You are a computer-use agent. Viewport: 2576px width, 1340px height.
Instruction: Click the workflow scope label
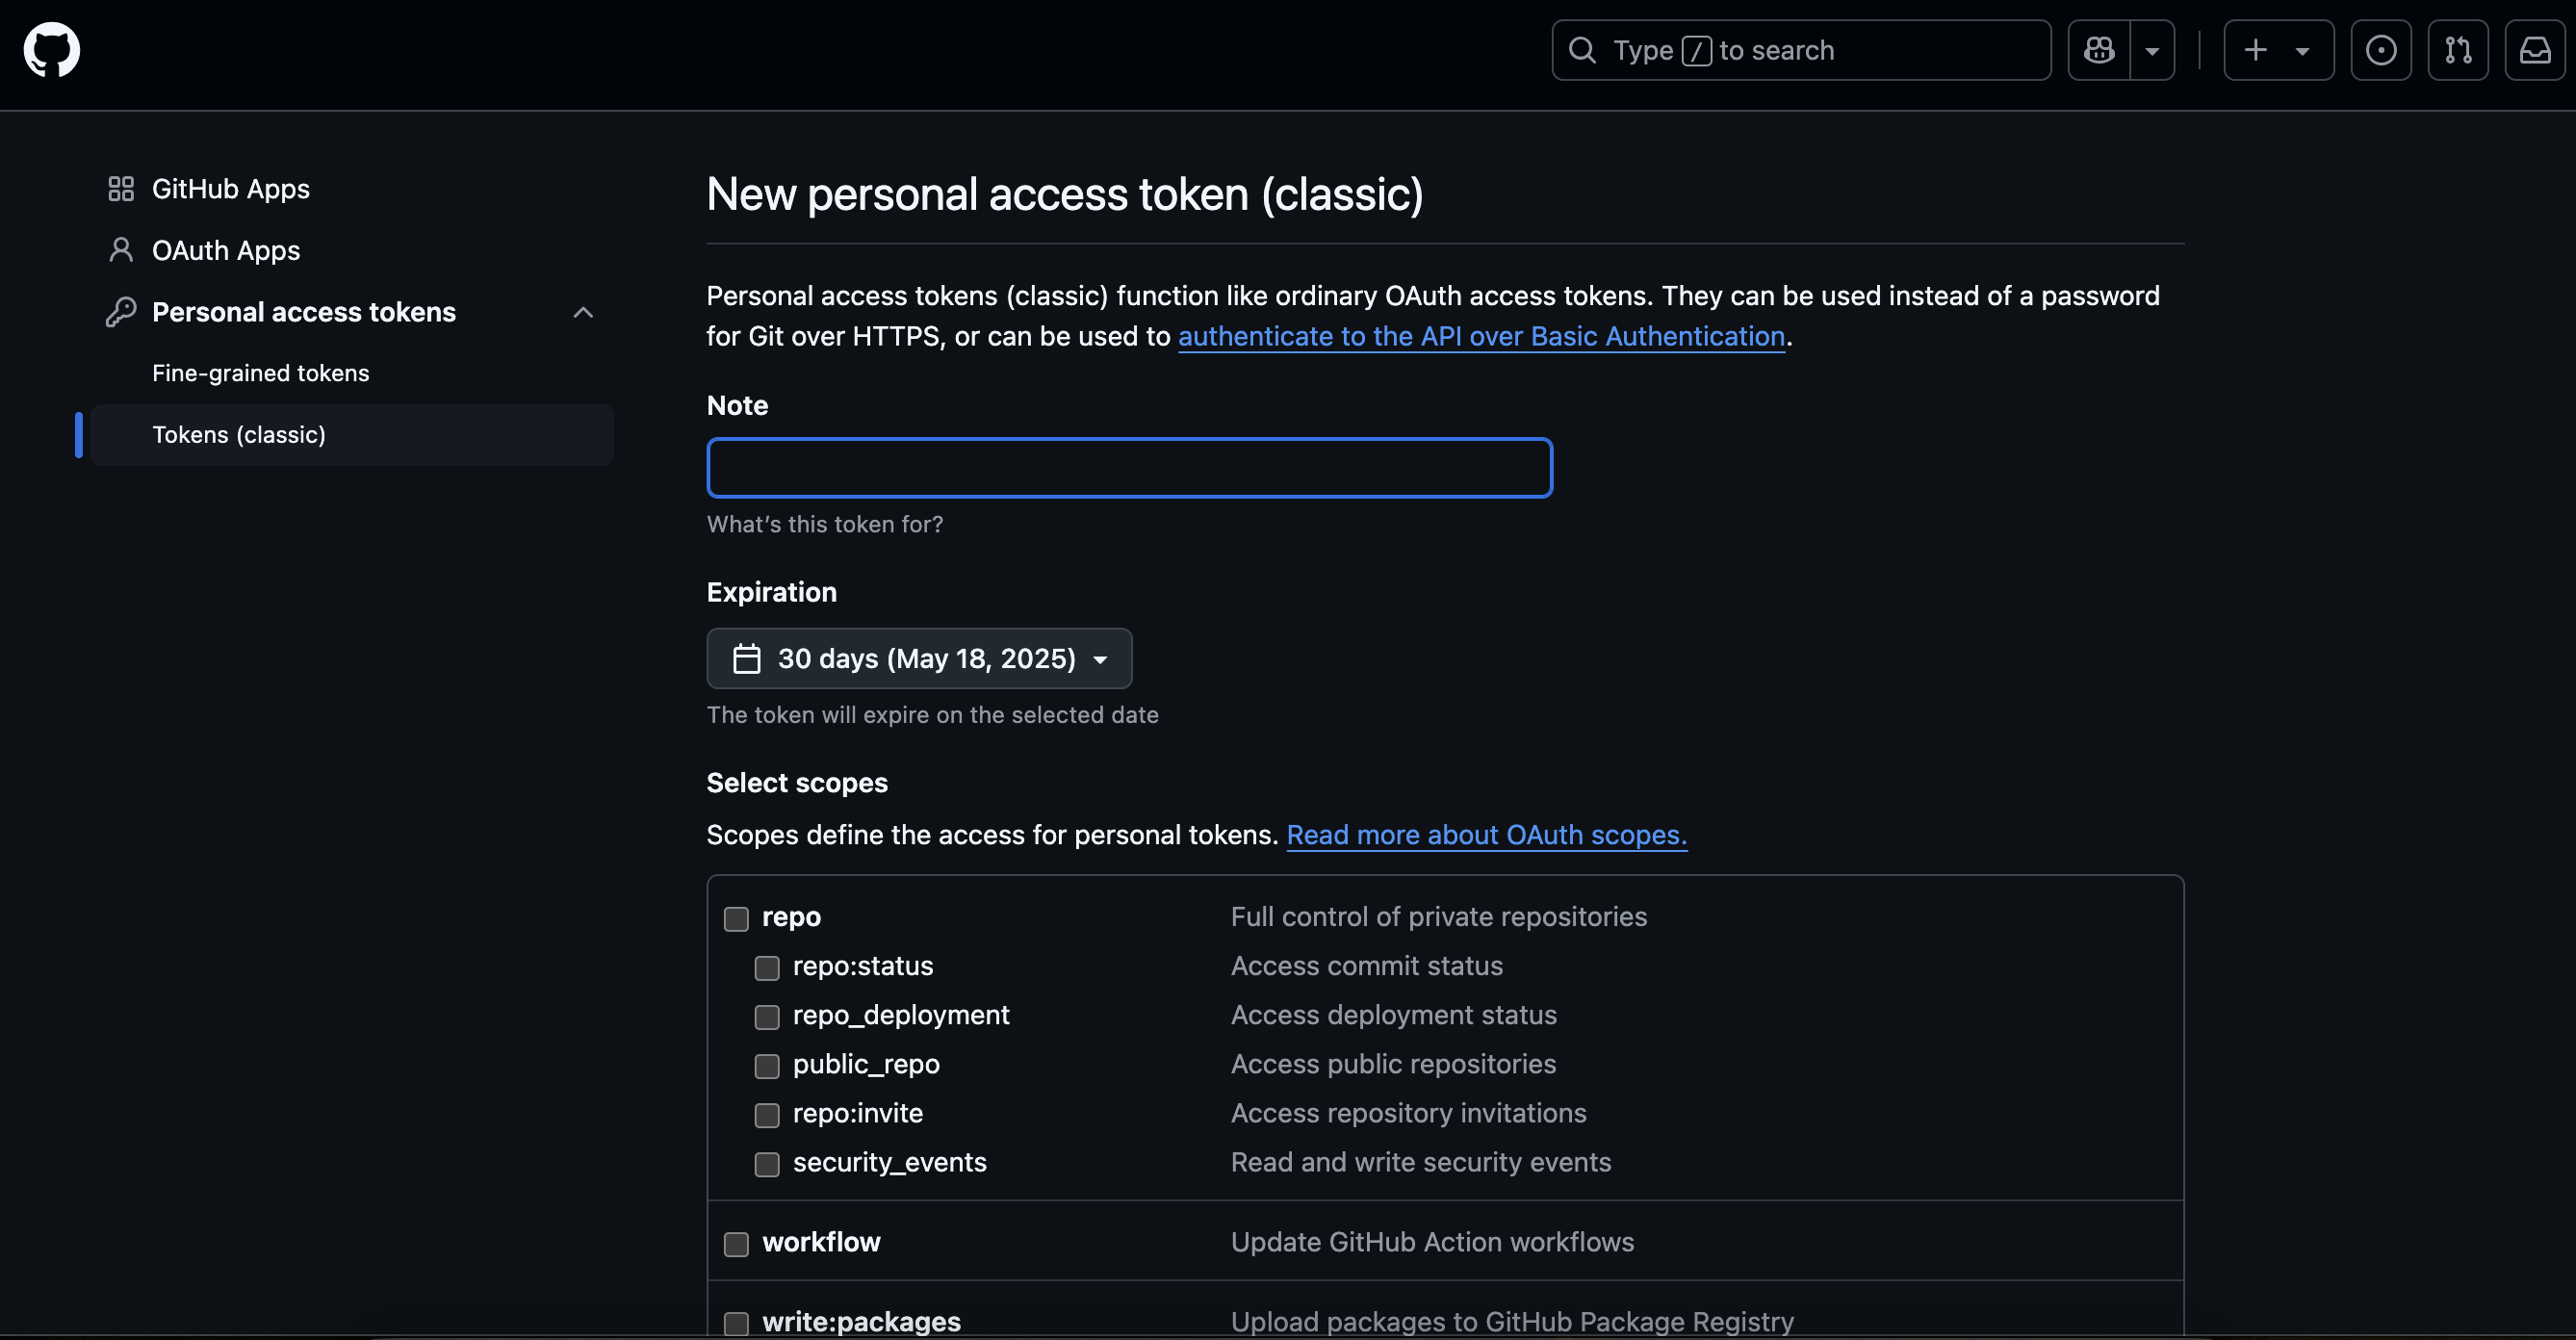821,1242
